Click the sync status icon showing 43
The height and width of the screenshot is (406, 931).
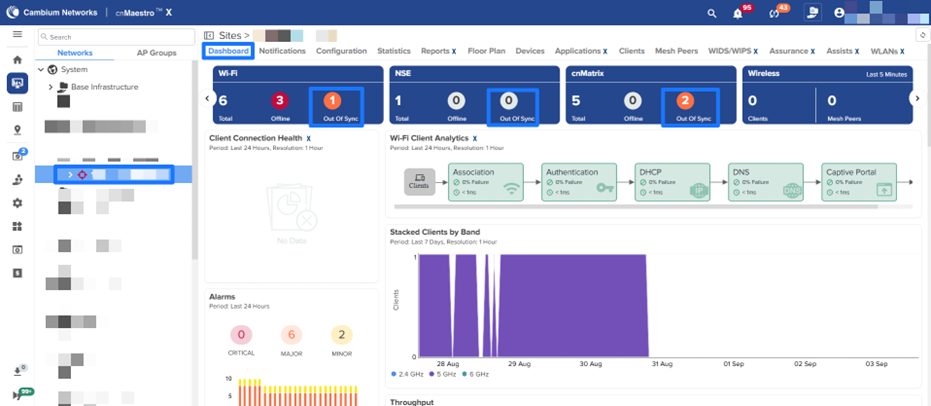point(774,13)
